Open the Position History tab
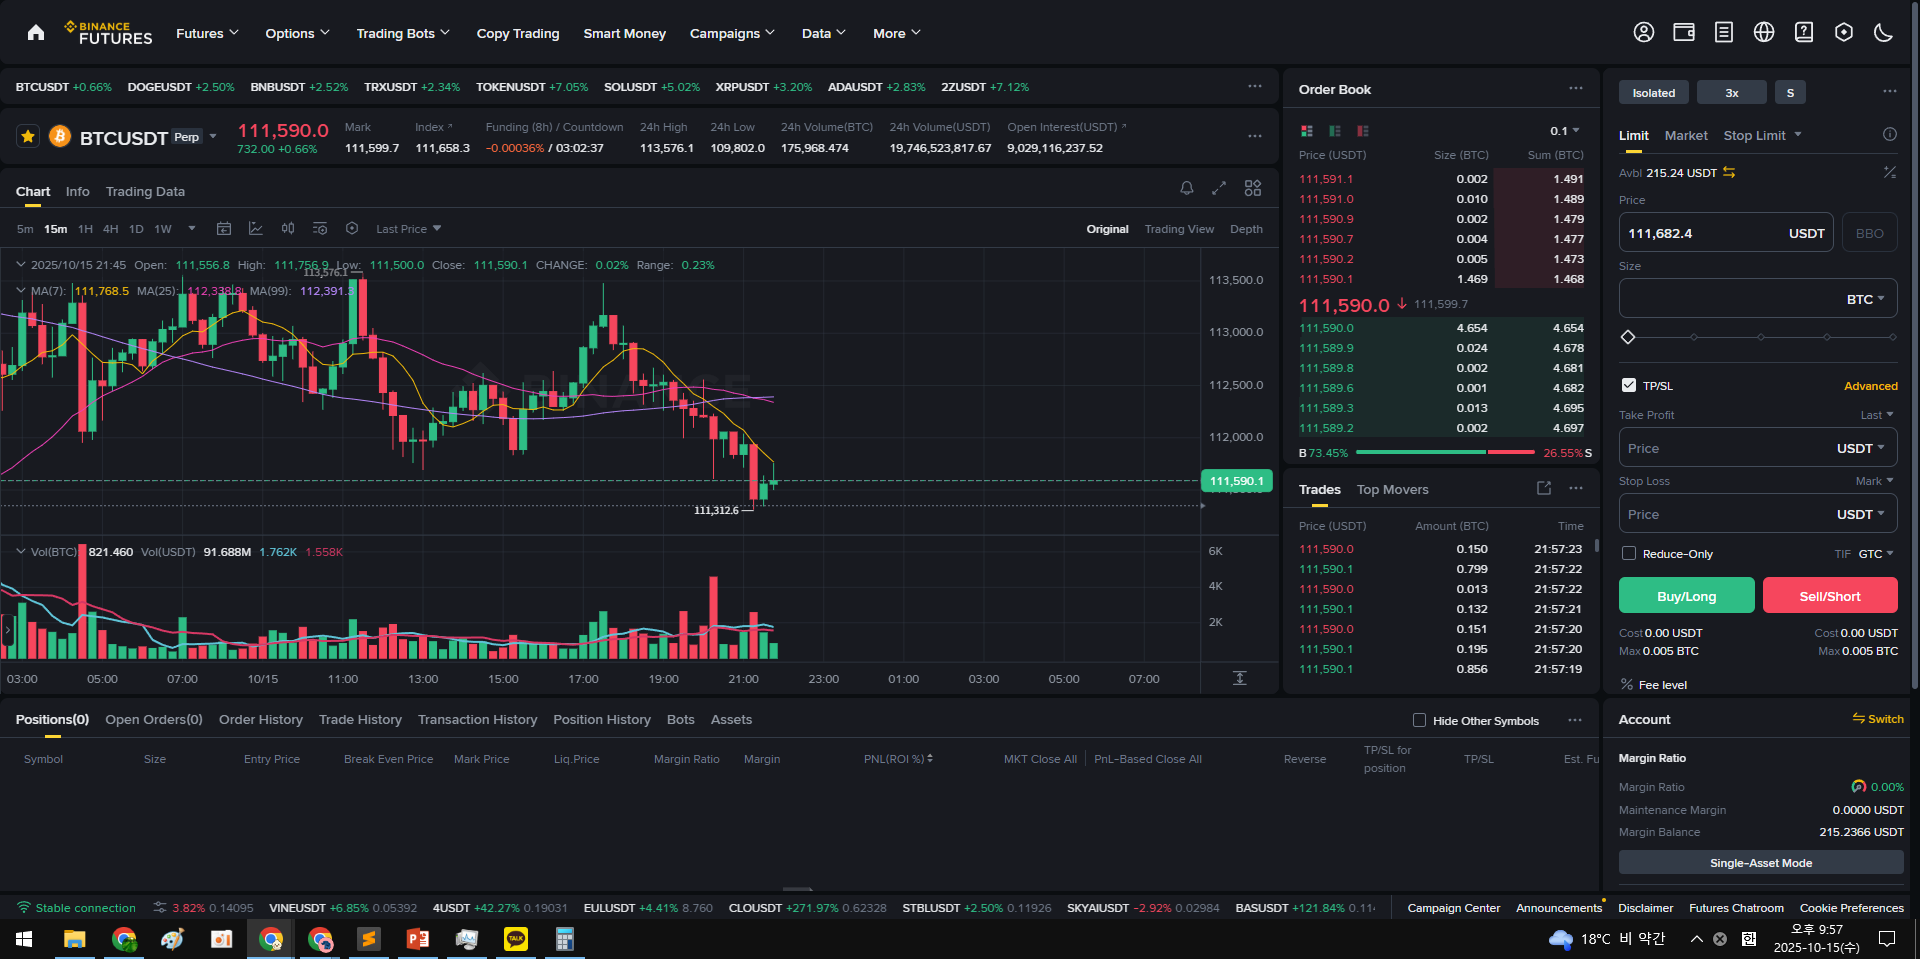The height and width of the screenshot is (959, 1920). tap(602, 719)
